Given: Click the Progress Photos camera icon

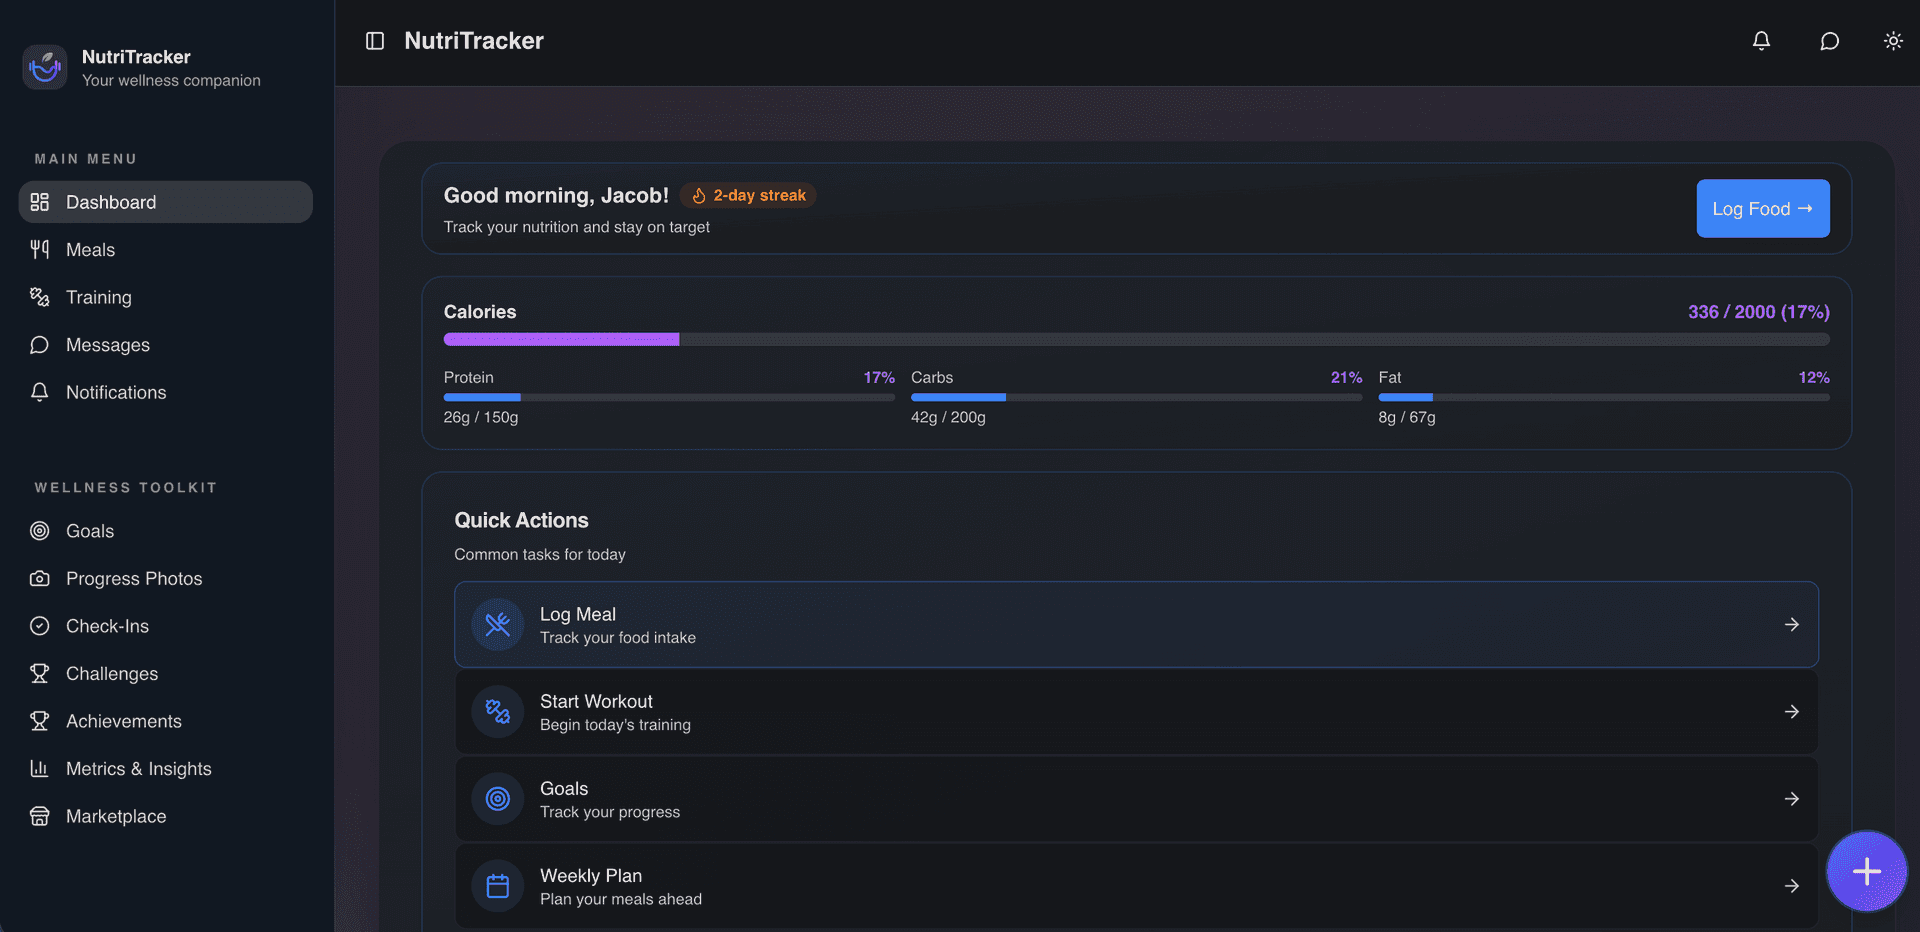Looking at the screenshot, I should point(40,578).
